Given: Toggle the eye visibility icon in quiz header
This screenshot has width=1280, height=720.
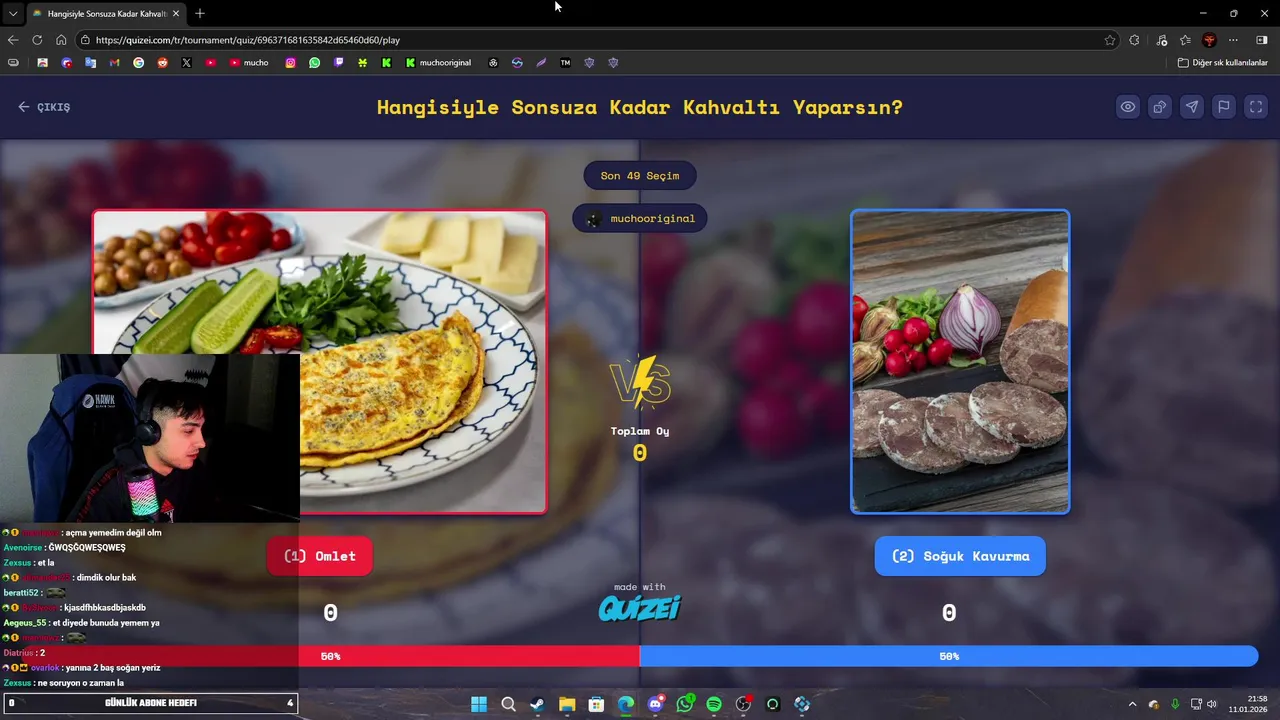Looking at the screenshot, I should pyautogui.click(x=1128, y=107).
